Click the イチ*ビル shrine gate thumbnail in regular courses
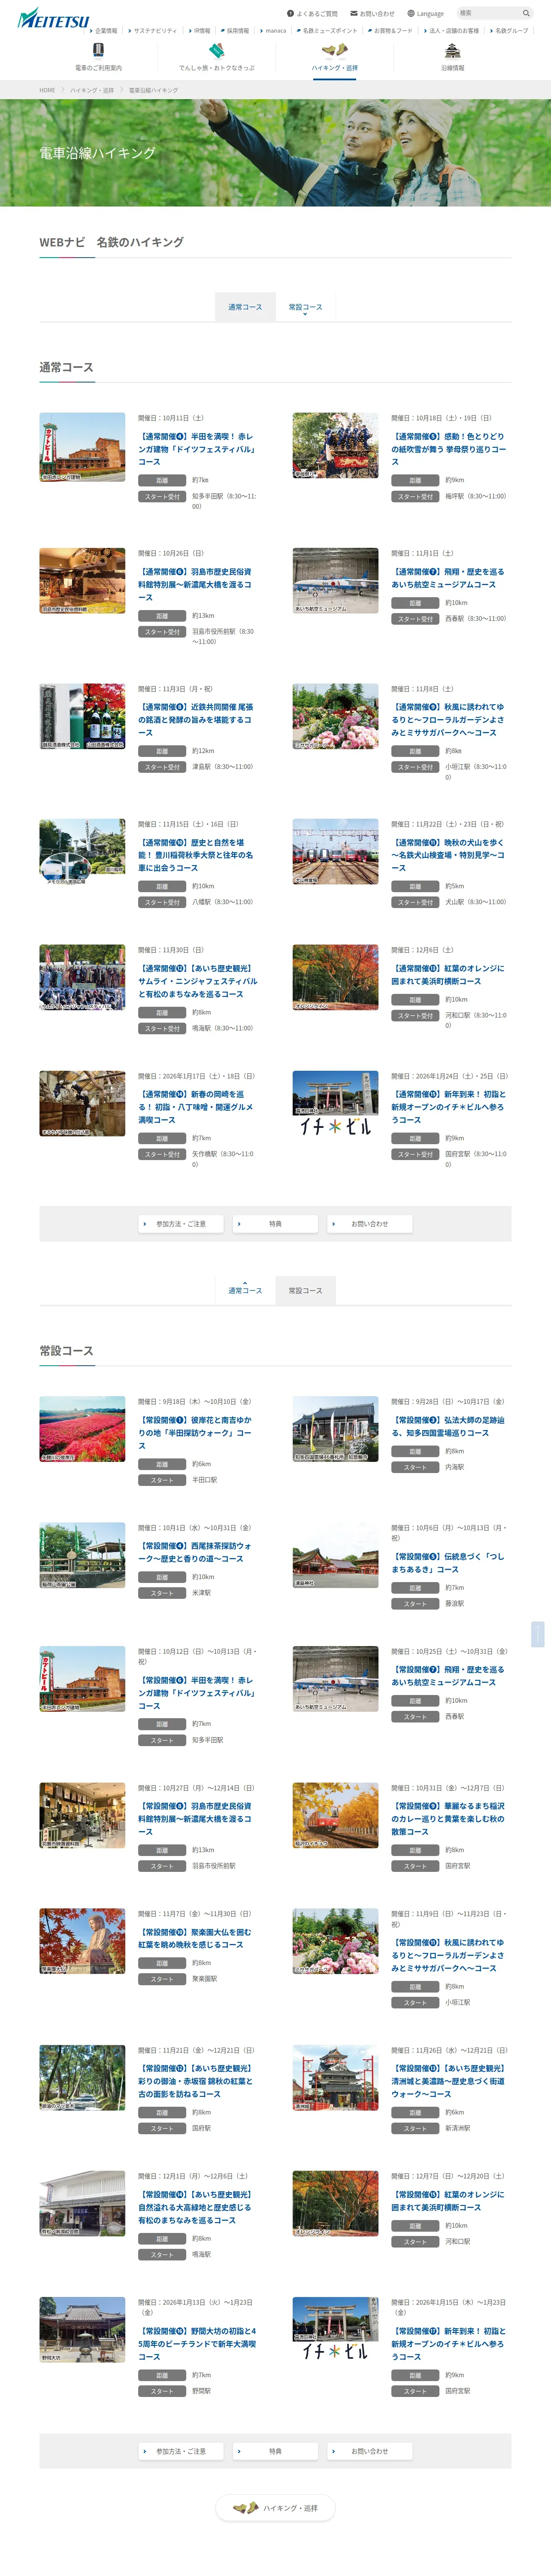551x2576 pixels. 335,1104
